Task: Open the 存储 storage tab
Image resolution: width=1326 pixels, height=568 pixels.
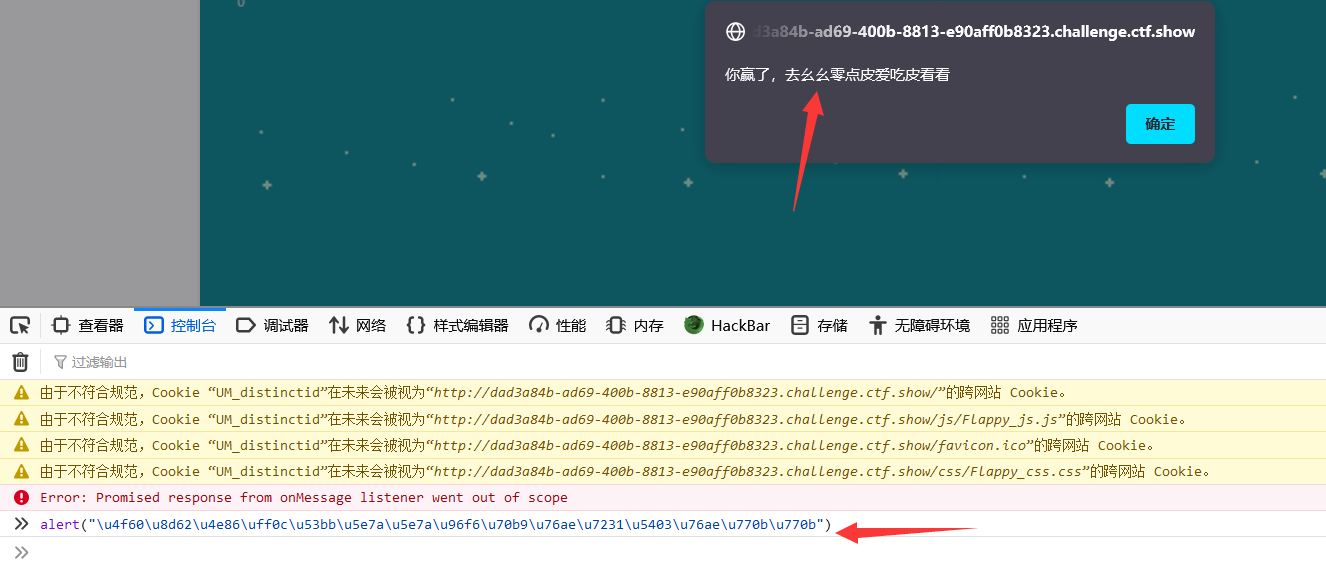Action: tap(819, 325)
